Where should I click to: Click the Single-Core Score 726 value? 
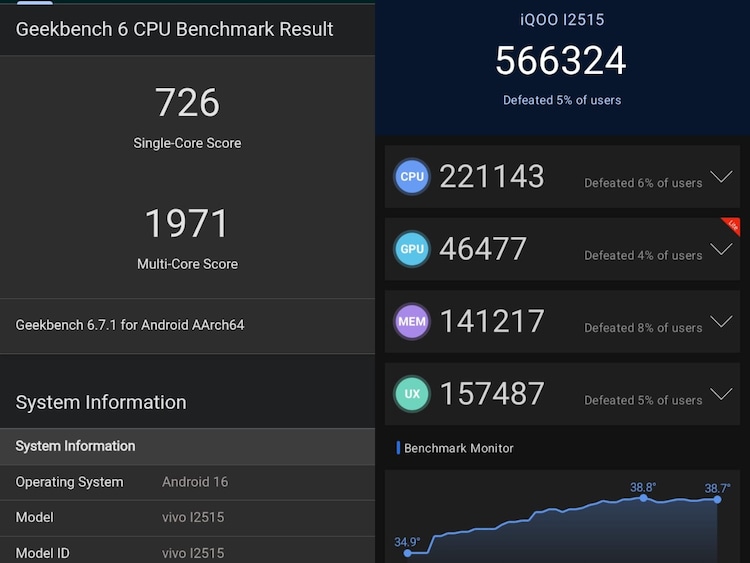(x=188, y=102)
